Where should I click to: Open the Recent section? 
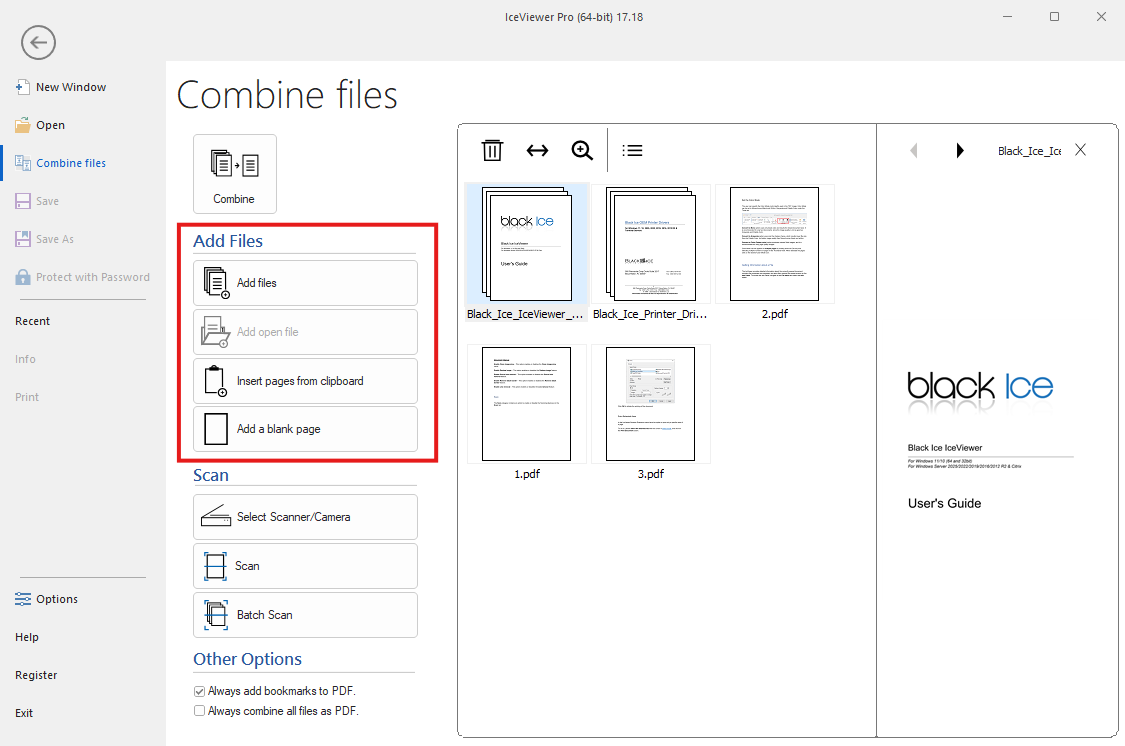pos(32,321)
